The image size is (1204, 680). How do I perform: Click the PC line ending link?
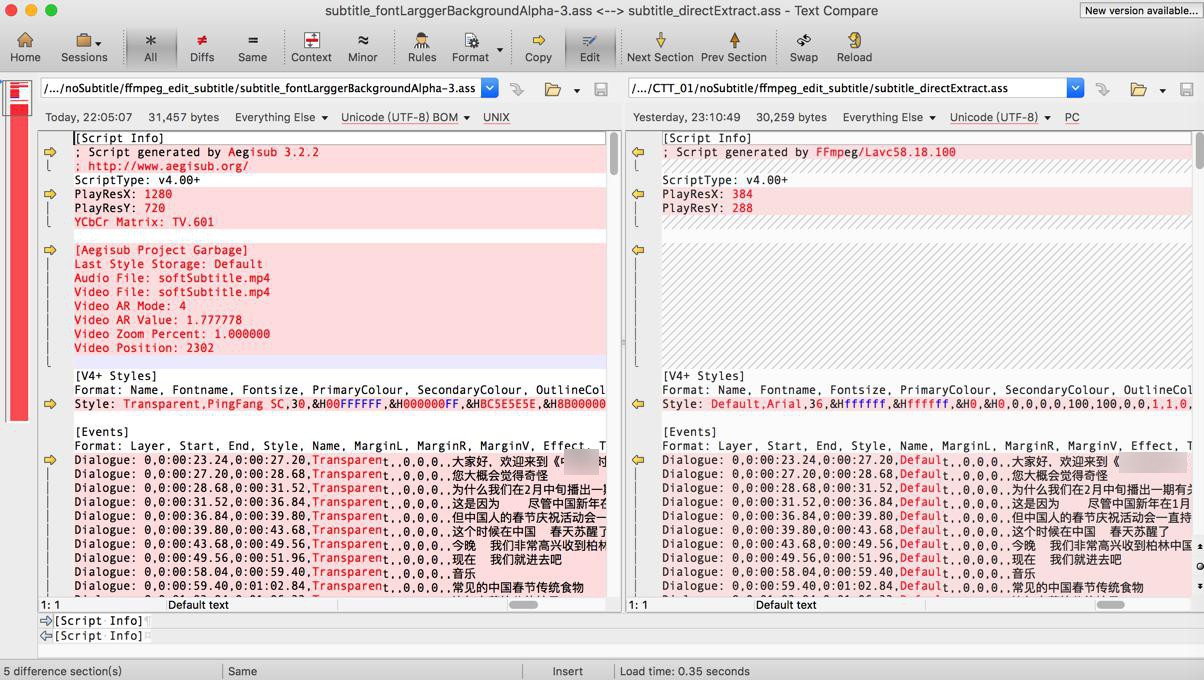coord(1072,117)
